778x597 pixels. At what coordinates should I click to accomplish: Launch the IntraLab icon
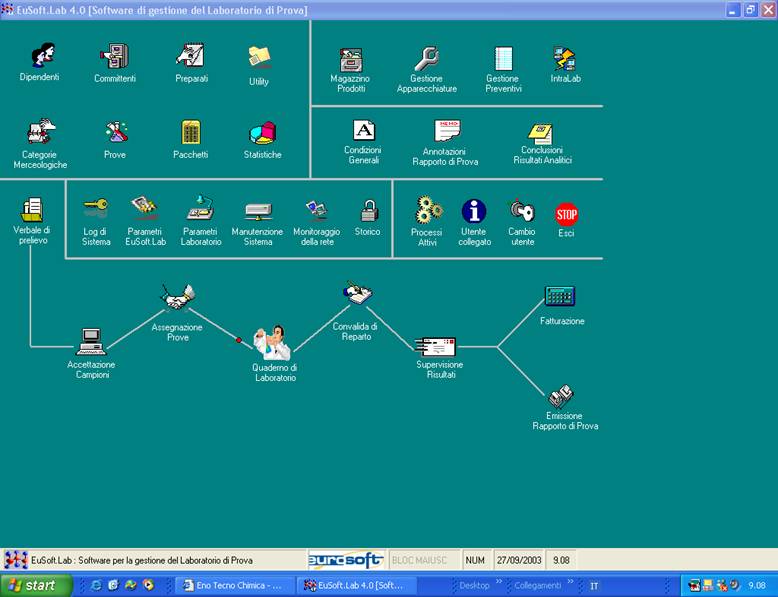click(x=564, y=59)
